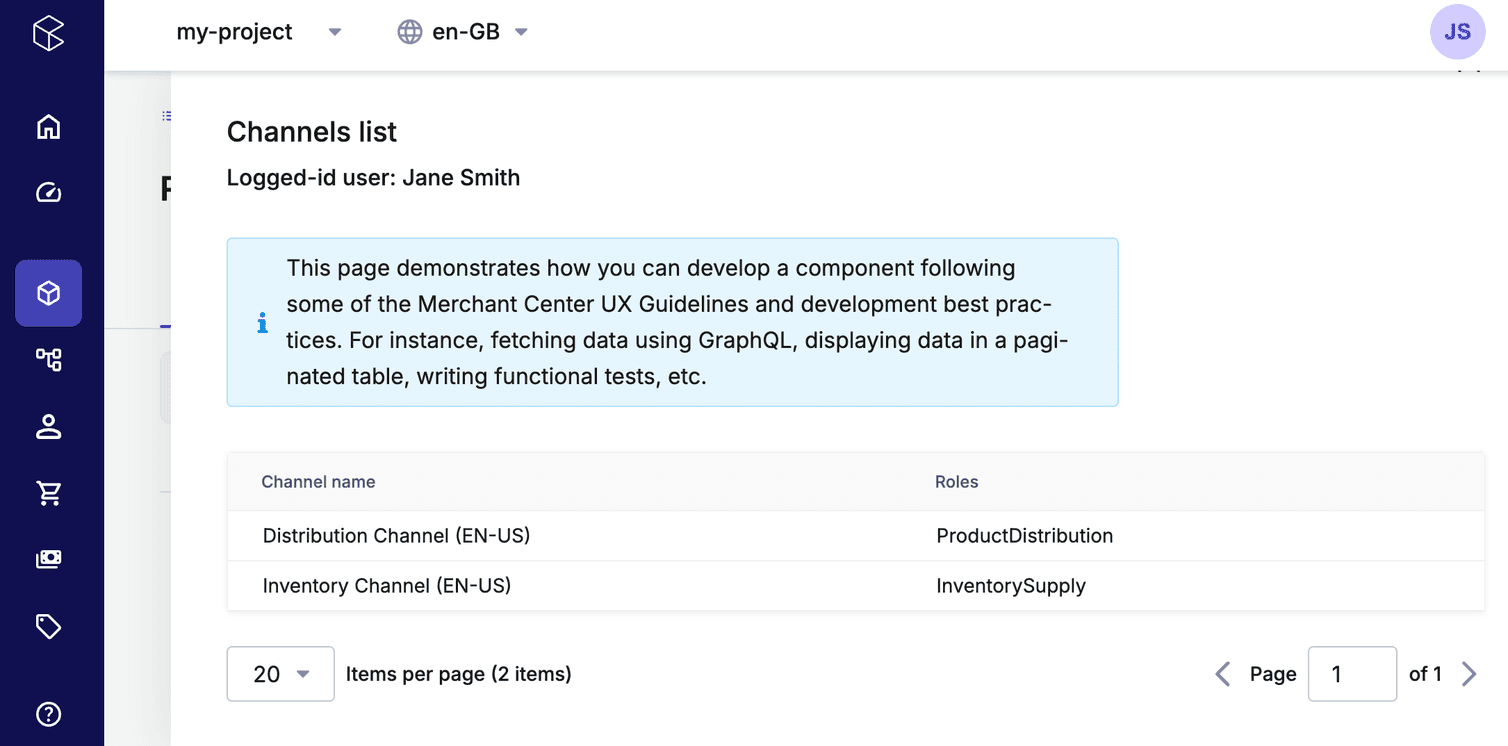
Task: Select the Inventory Channel (EN-US) row
Action: point(386,586)
